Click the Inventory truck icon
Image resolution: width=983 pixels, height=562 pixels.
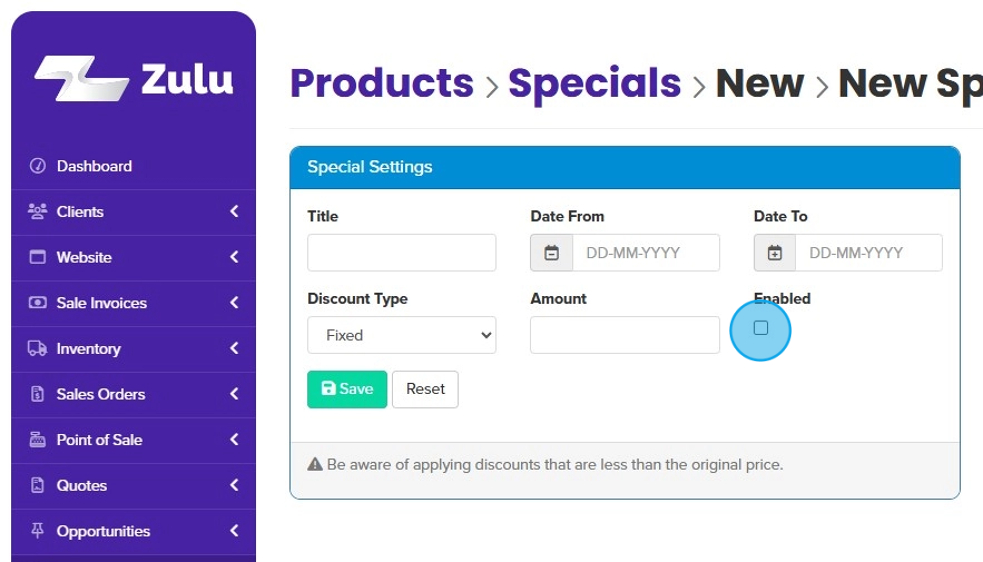pos(38,349)
